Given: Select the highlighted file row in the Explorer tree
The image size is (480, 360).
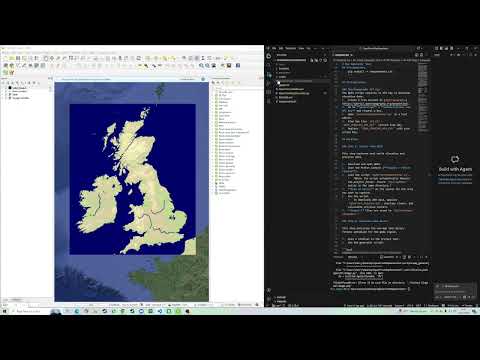Looking at the screenshot, I should (x=302, y=81).
